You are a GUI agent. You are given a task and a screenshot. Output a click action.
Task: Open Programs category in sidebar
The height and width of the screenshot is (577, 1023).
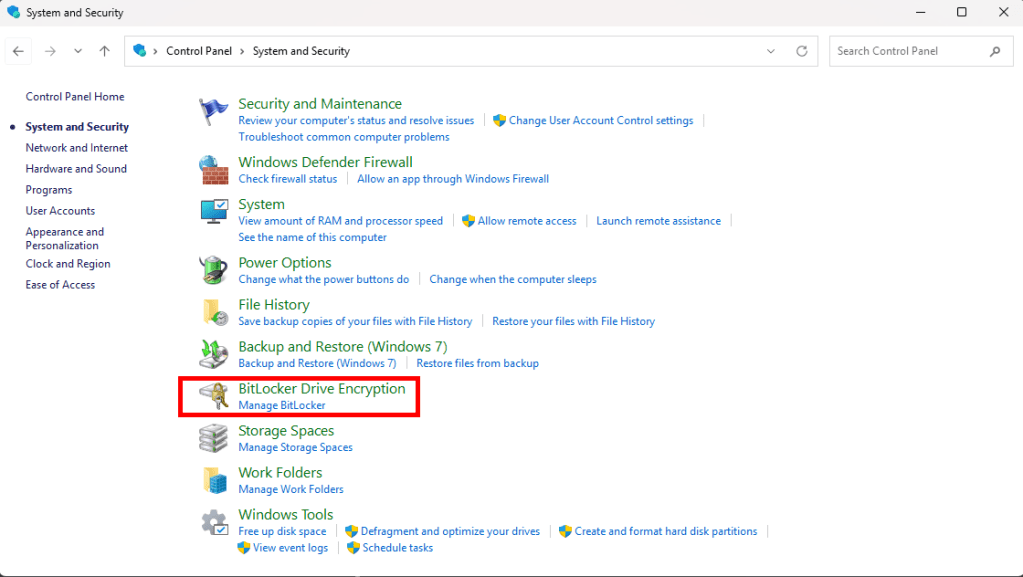(x=49, y=190)
